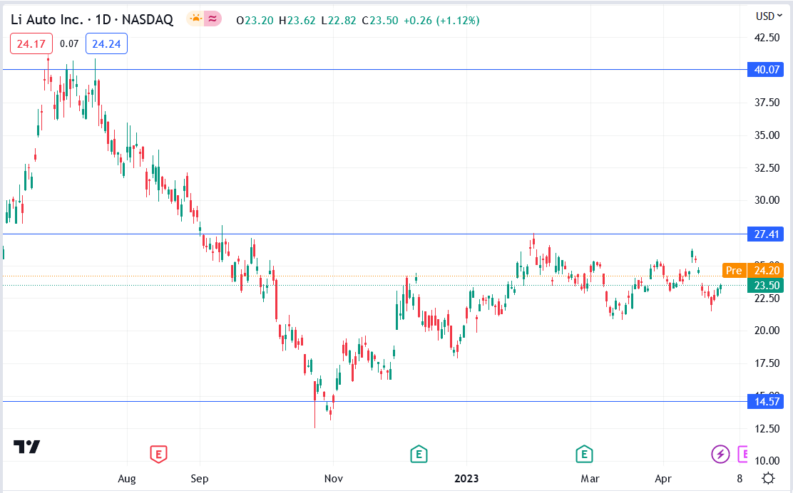Open the USD currency dropdown
793x493 pixels.
tap(767, 15)
